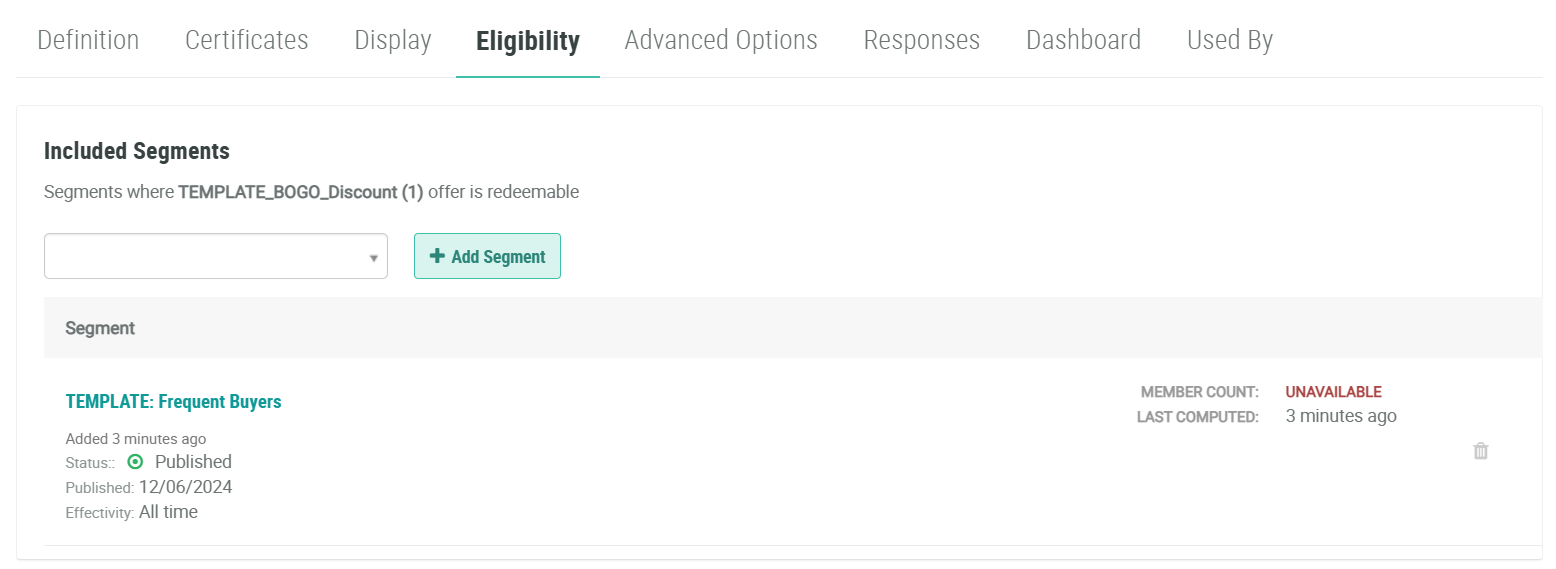Switch to the Used By tab
Screen dimensions: 1556x569
[1229, 41]
